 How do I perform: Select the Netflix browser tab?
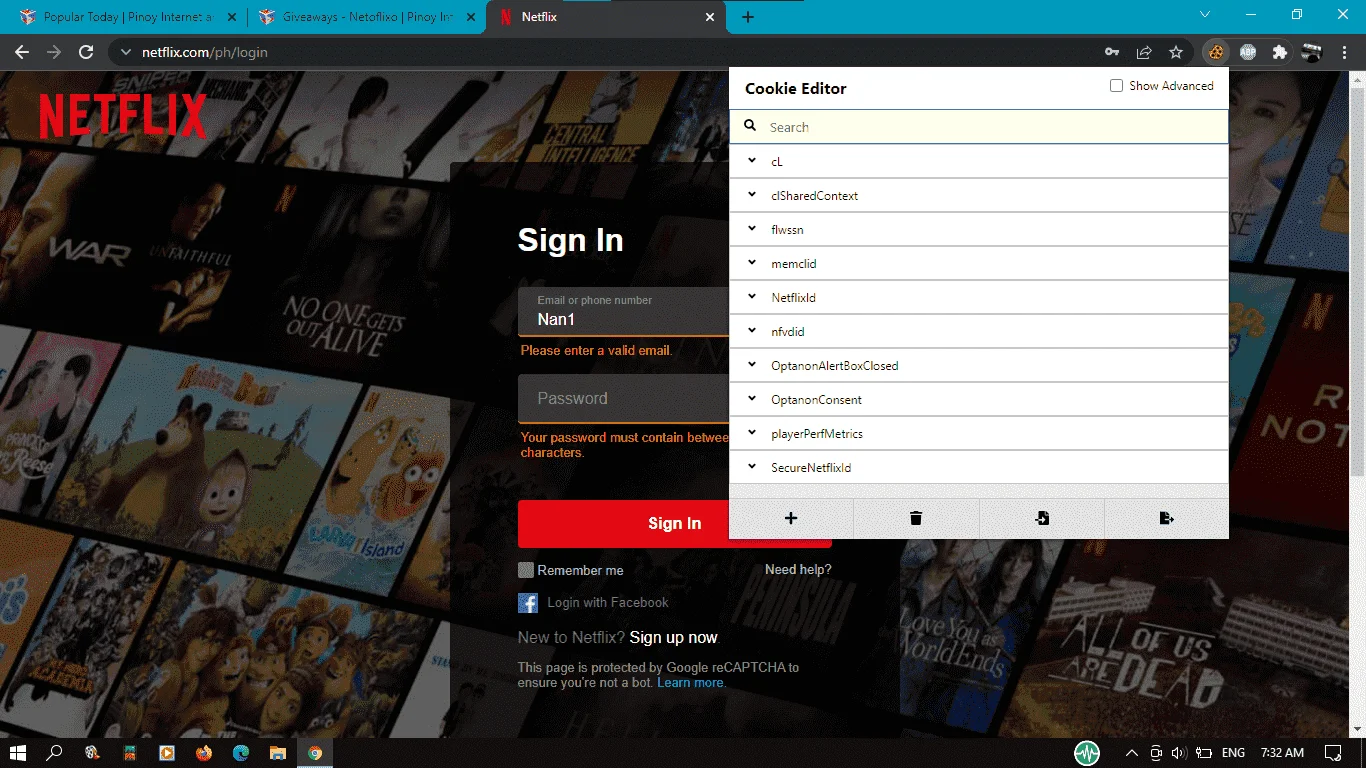[607, 18]
